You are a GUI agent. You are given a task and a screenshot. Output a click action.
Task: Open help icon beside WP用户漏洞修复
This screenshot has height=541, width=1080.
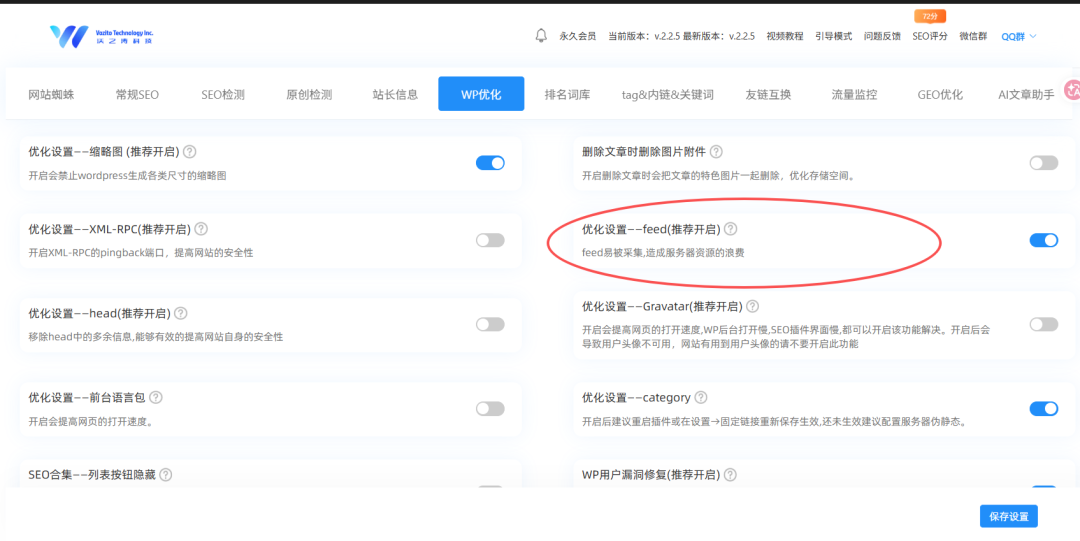(x=730, y=474)
